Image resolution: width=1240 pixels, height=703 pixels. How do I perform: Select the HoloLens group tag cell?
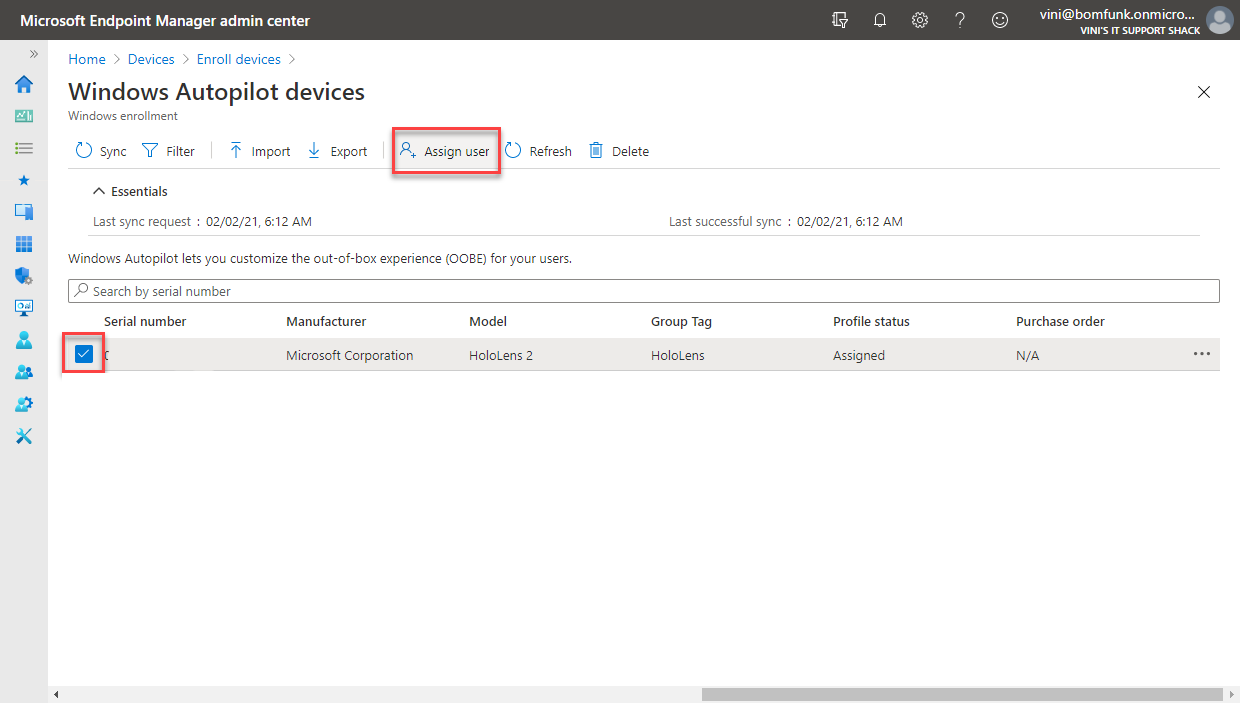coord(678,355)
